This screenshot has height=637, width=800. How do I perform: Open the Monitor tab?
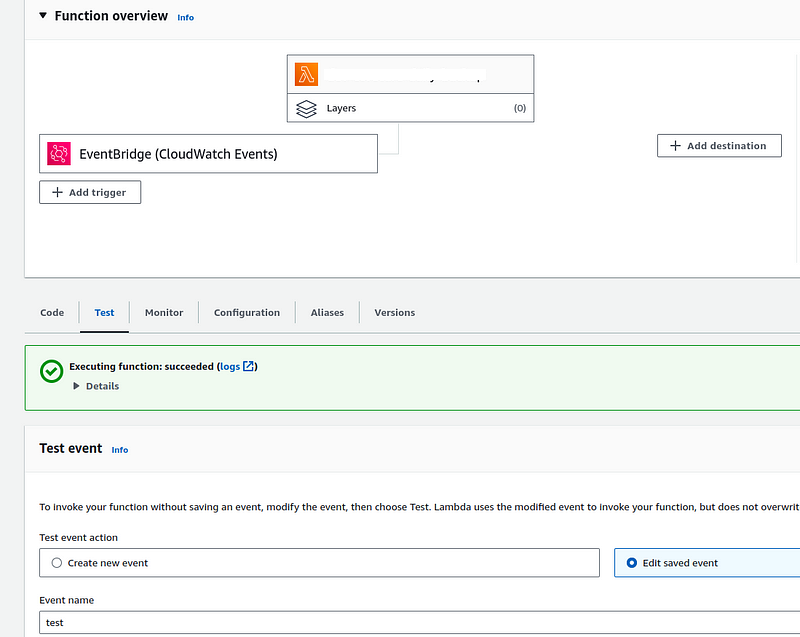pos(163,312)
